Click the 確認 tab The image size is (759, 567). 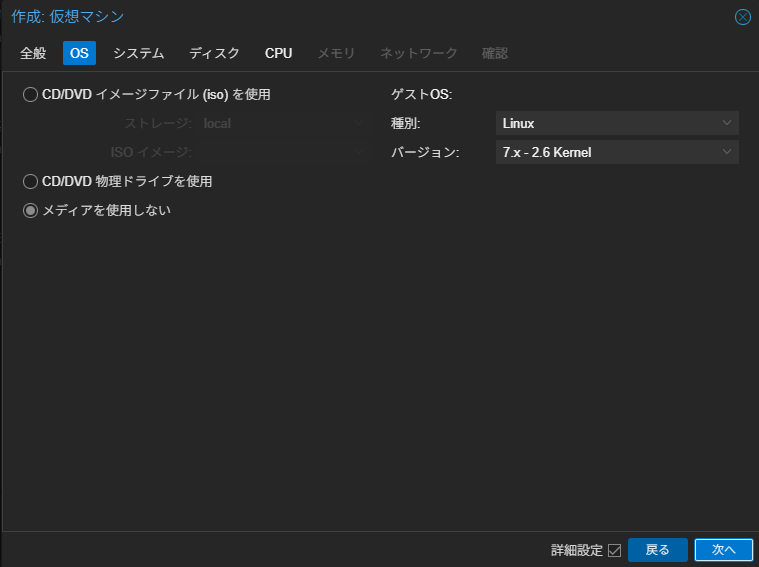point(495,53)
